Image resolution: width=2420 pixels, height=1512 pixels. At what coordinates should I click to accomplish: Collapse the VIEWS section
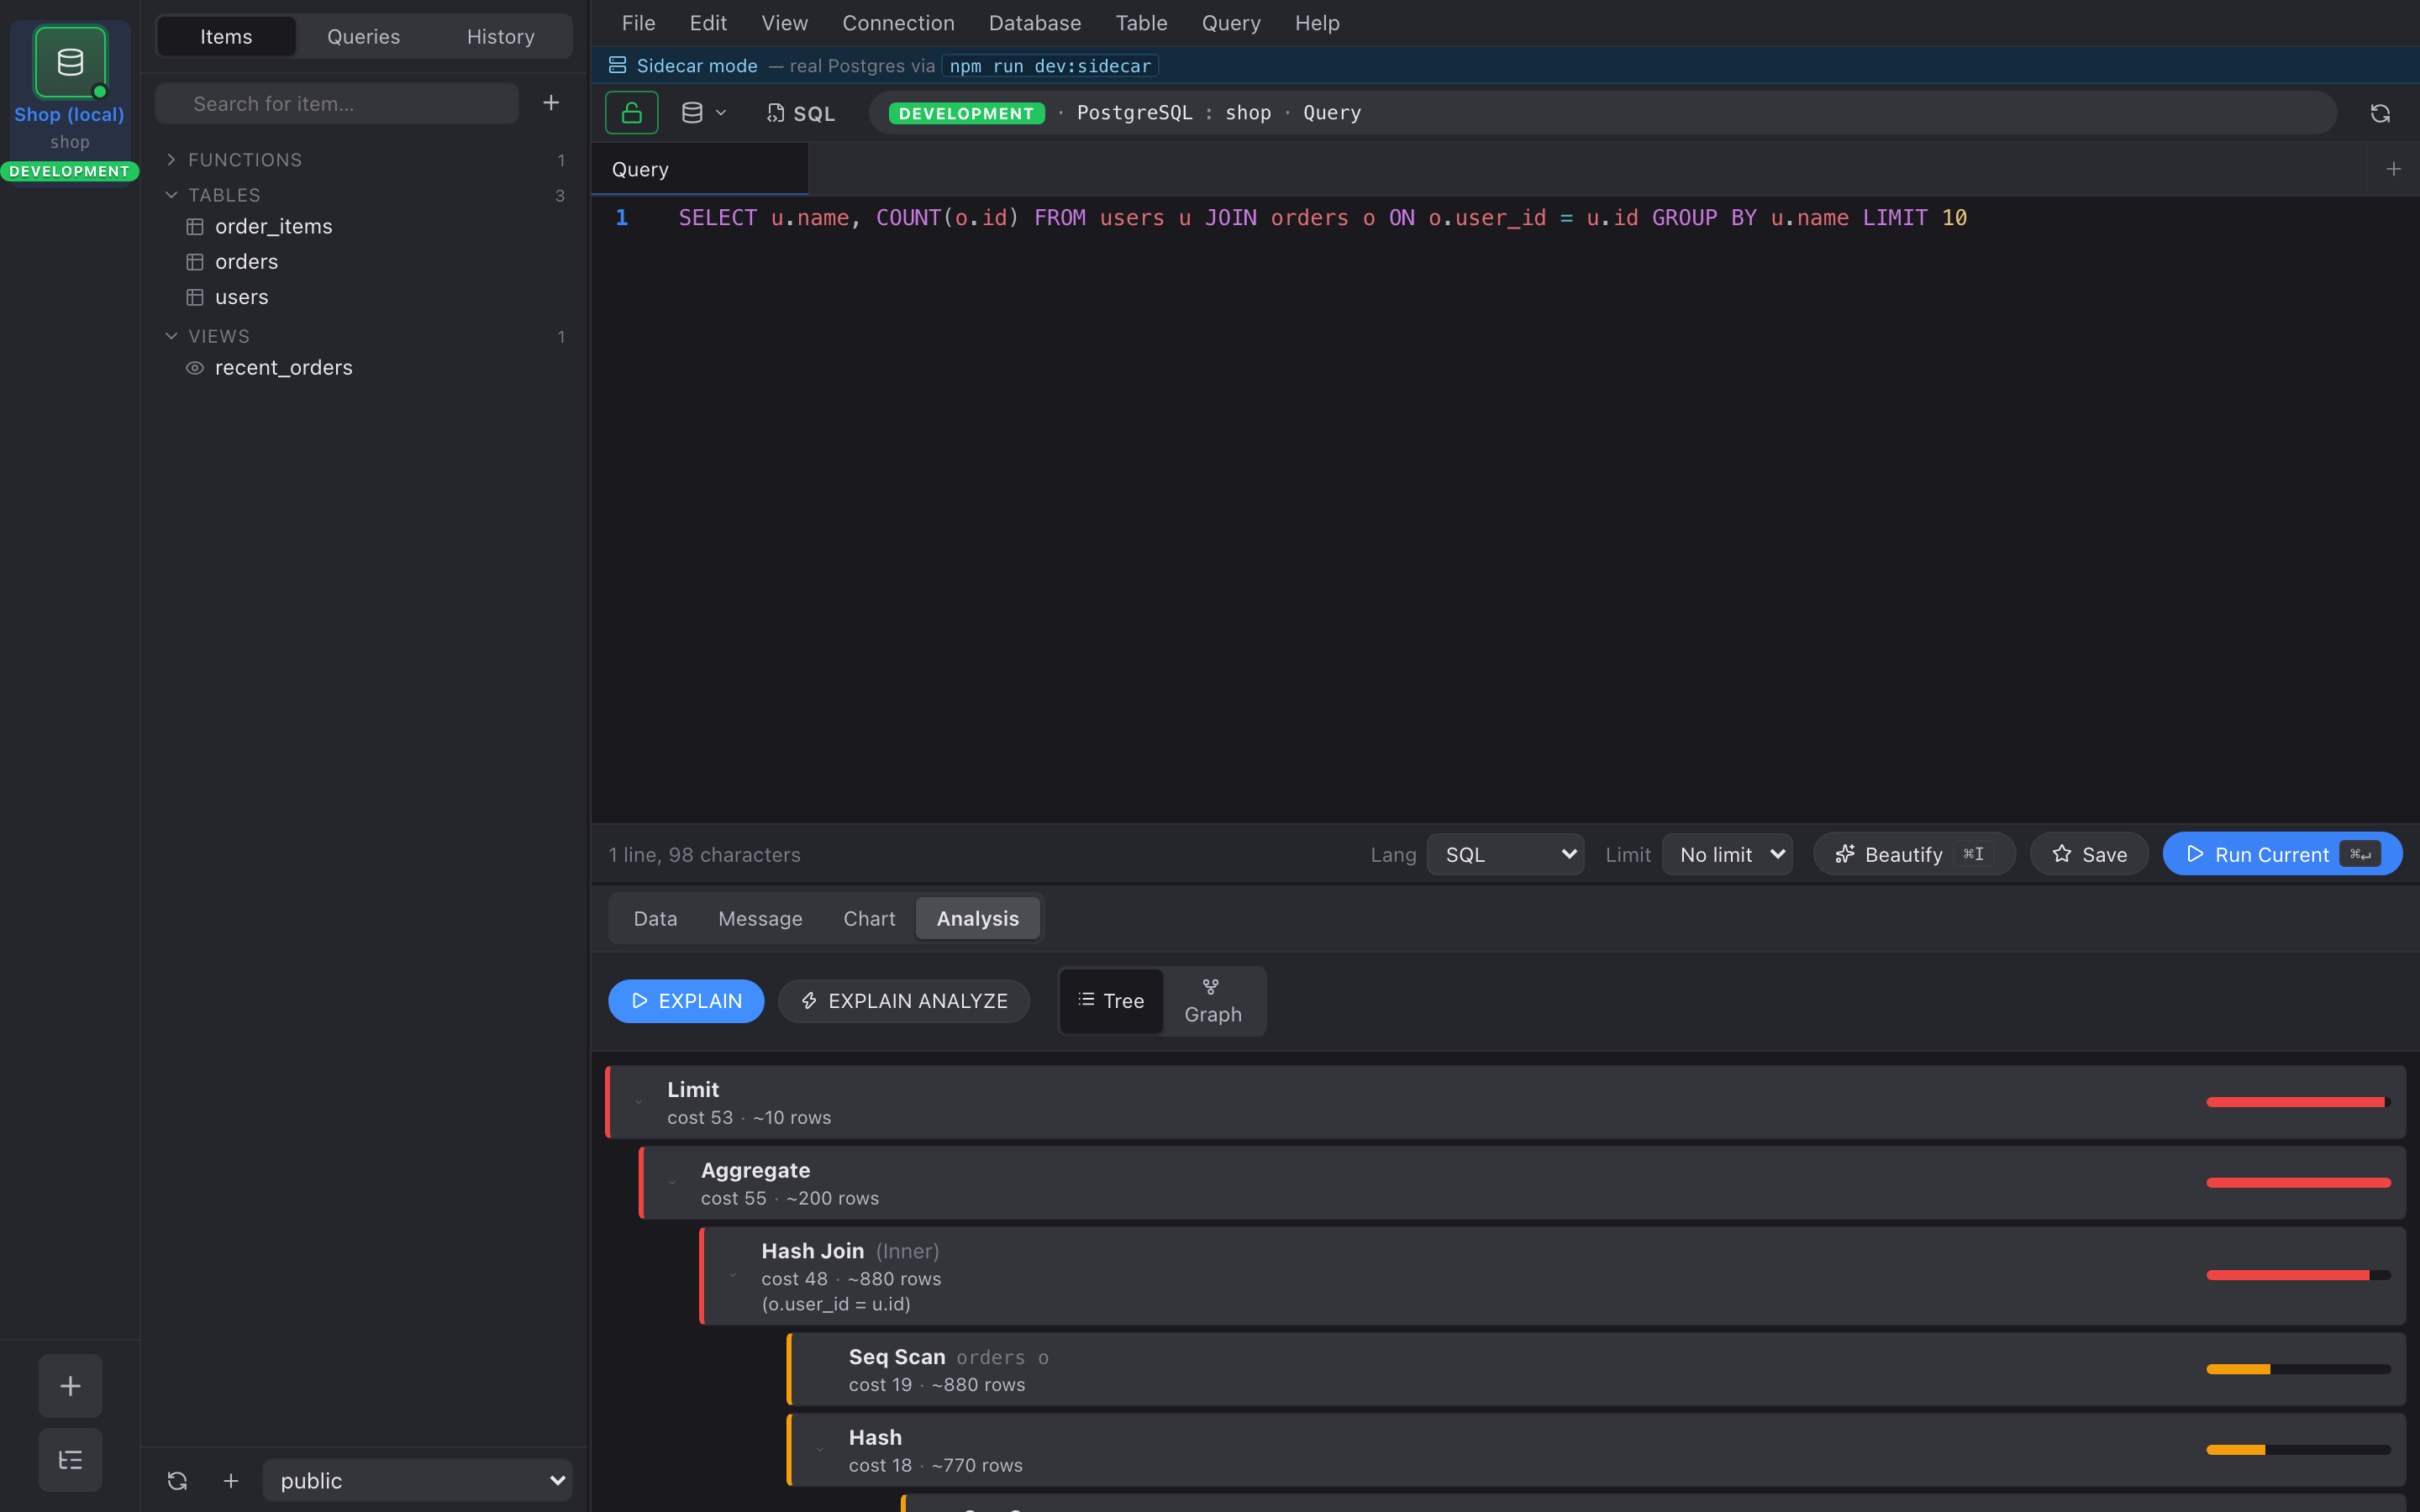(x=171, y=336)
